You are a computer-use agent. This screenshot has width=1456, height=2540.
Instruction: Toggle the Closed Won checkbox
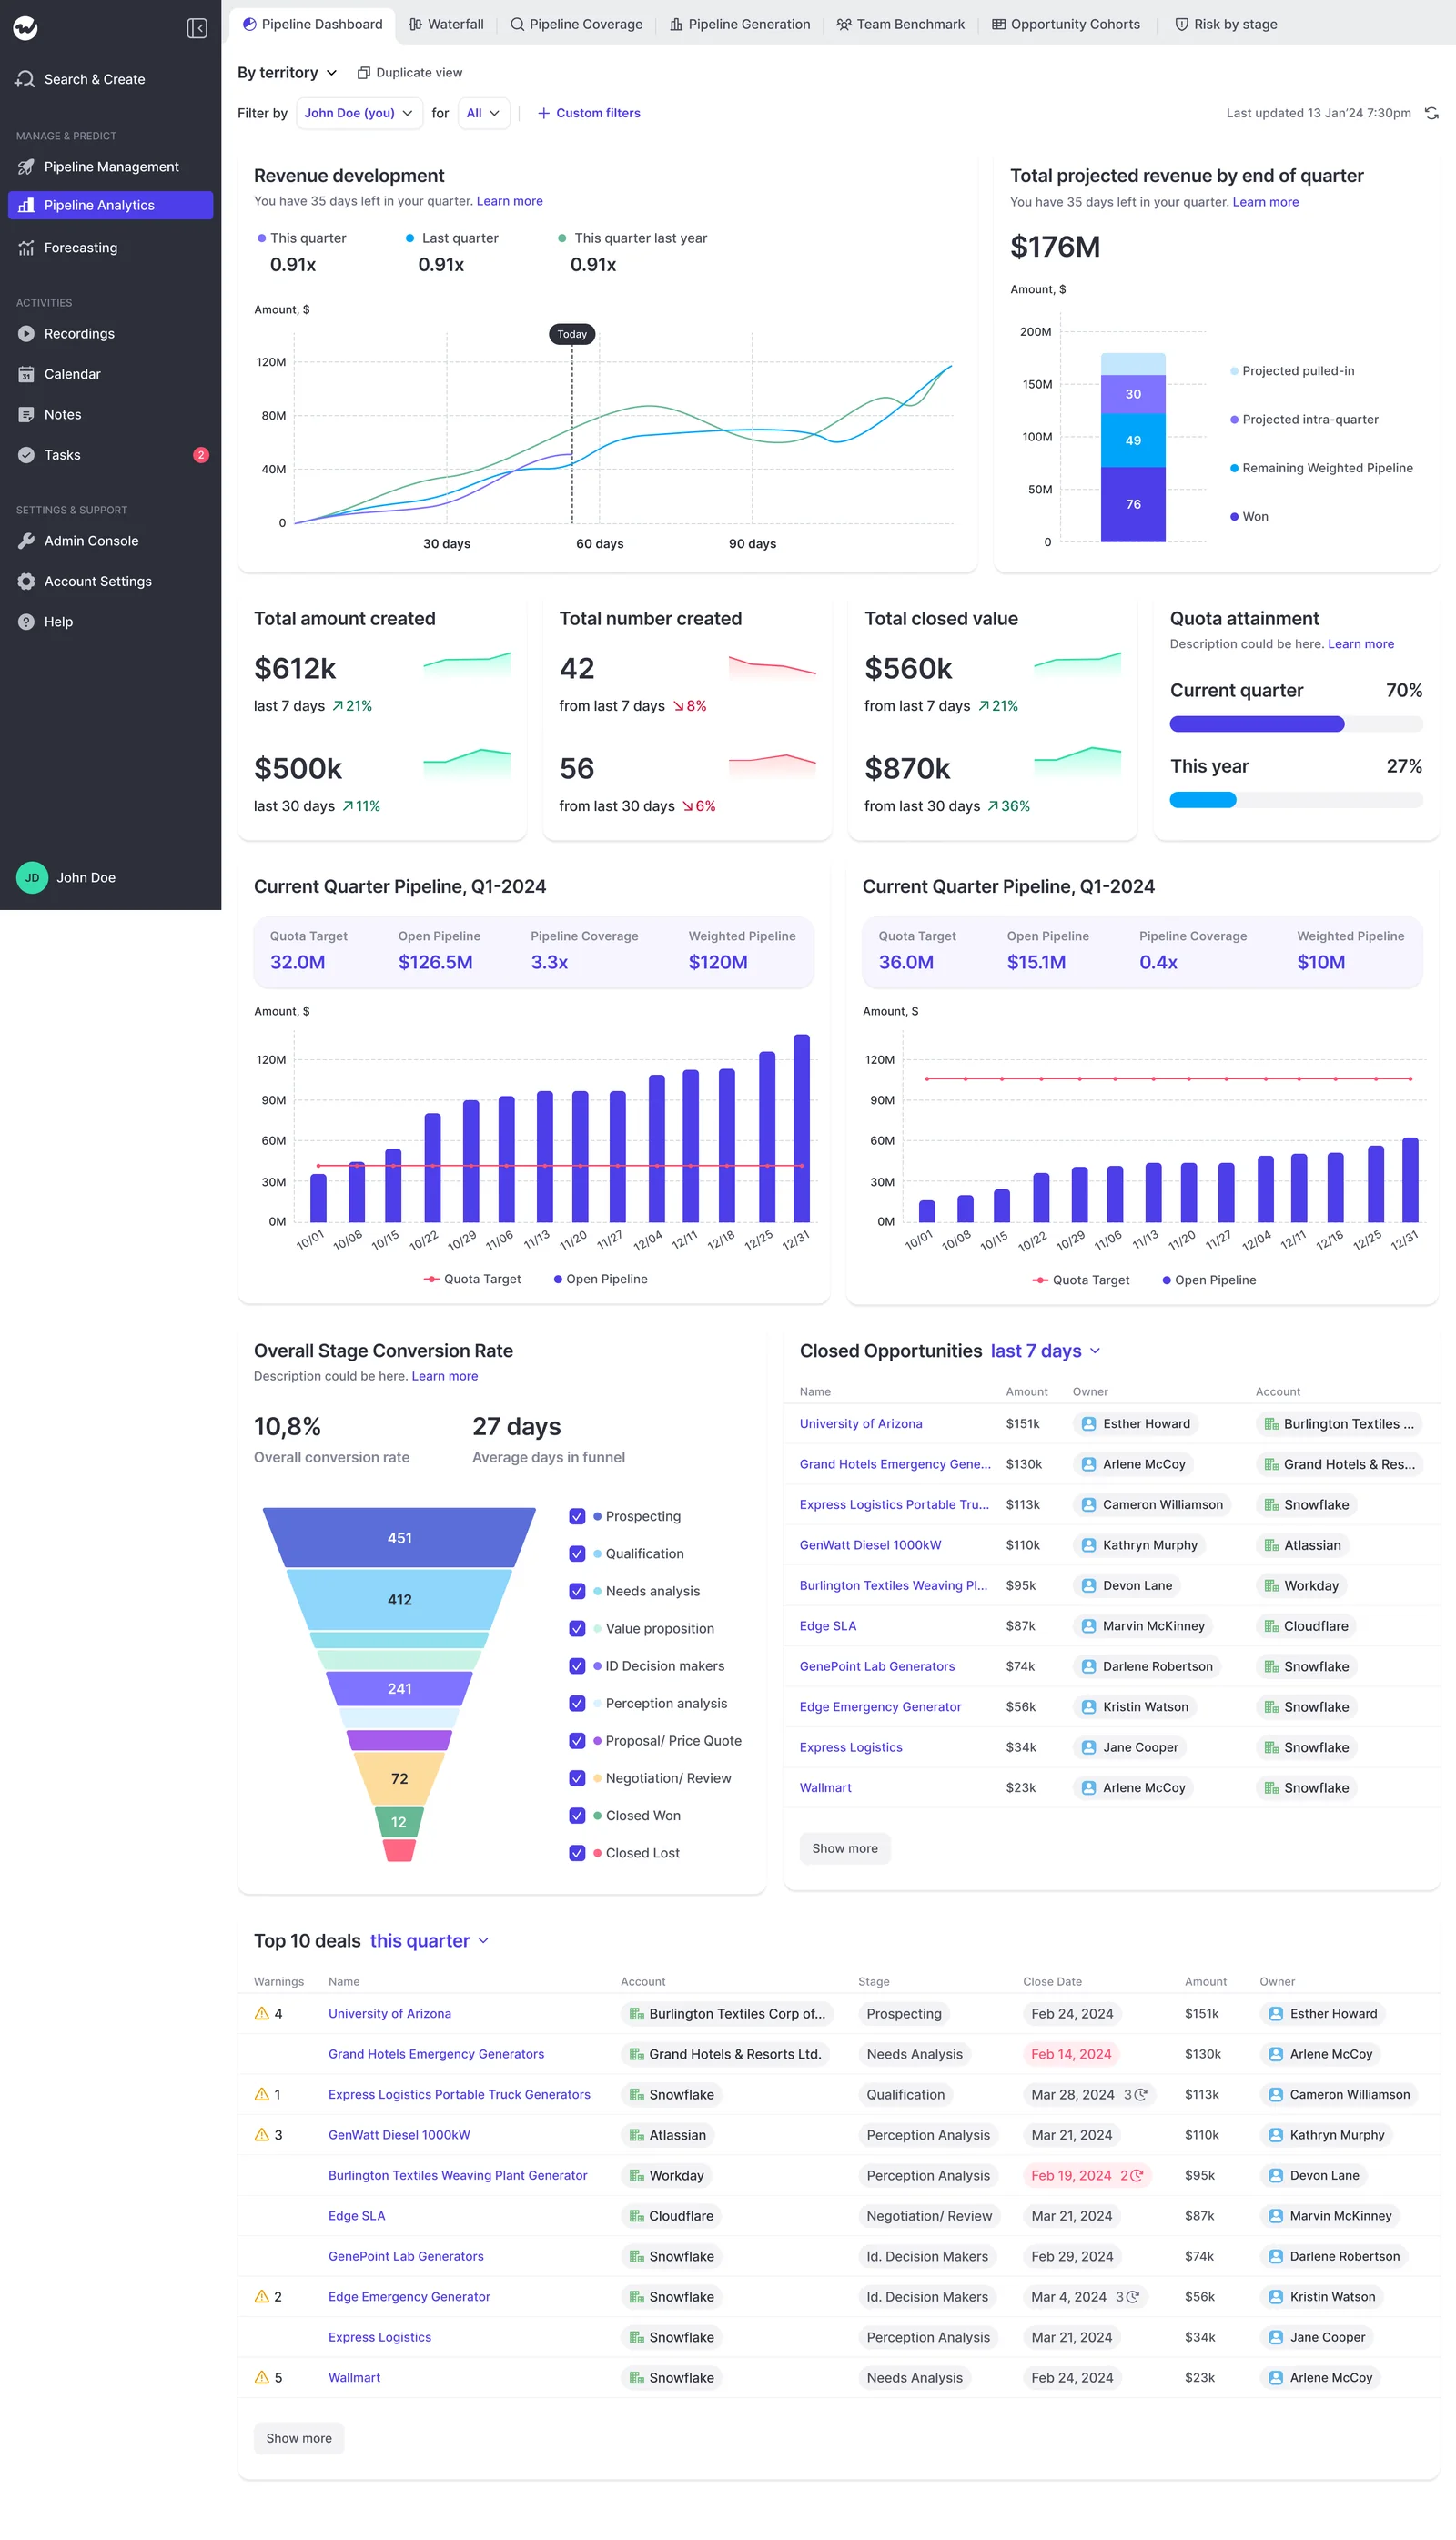point(577,1816)
